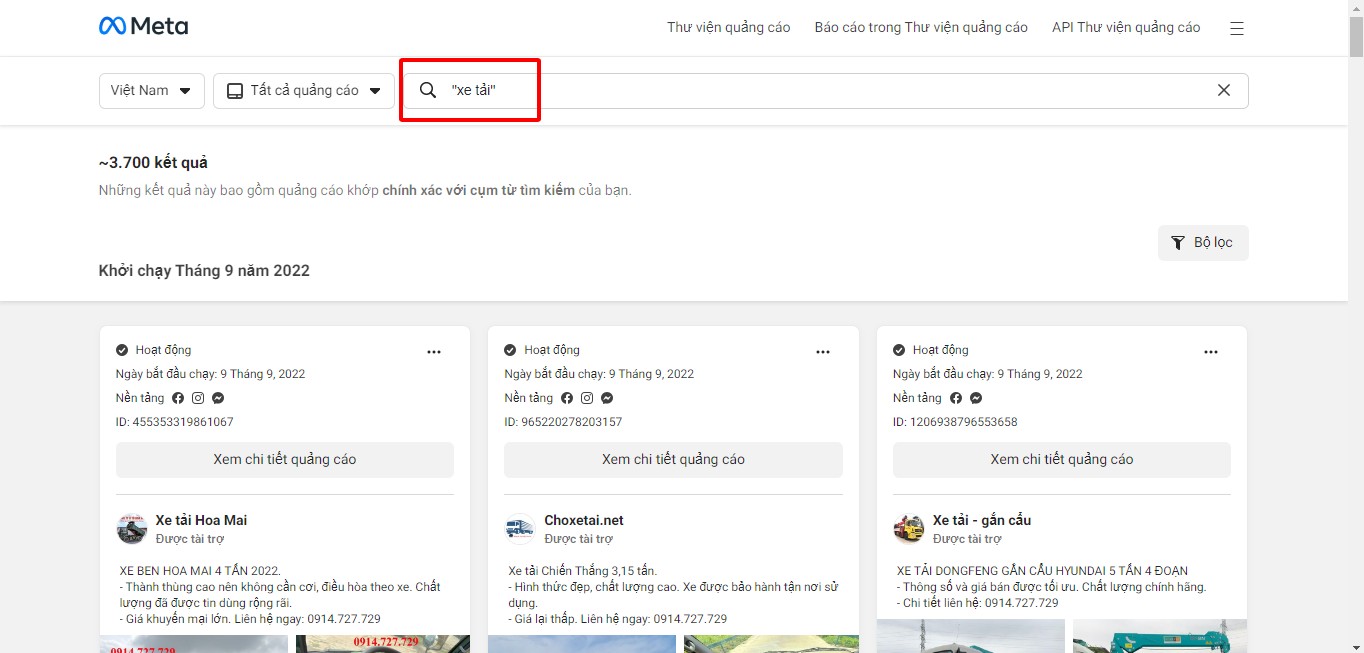Click Xe tải - gắn cẩu page avatar

[909, 528]
